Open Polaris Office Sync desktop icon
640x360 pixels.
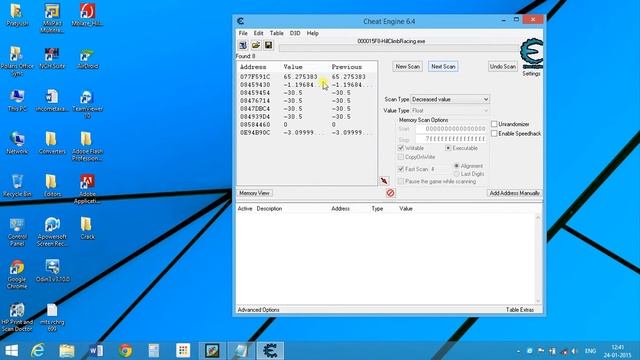click(17, 61)
